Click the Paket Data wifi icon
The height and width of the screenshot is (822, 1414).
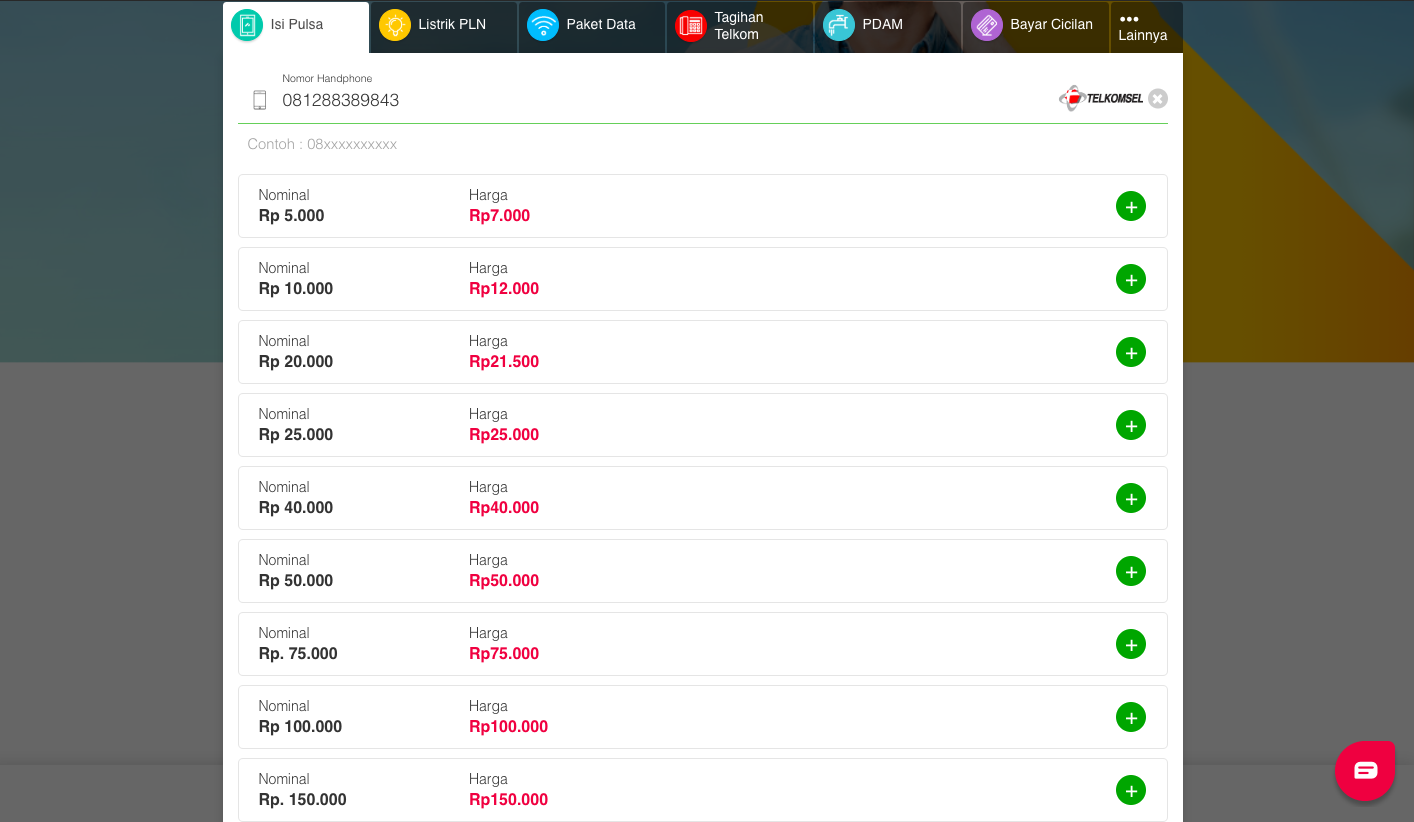point(543,25)
